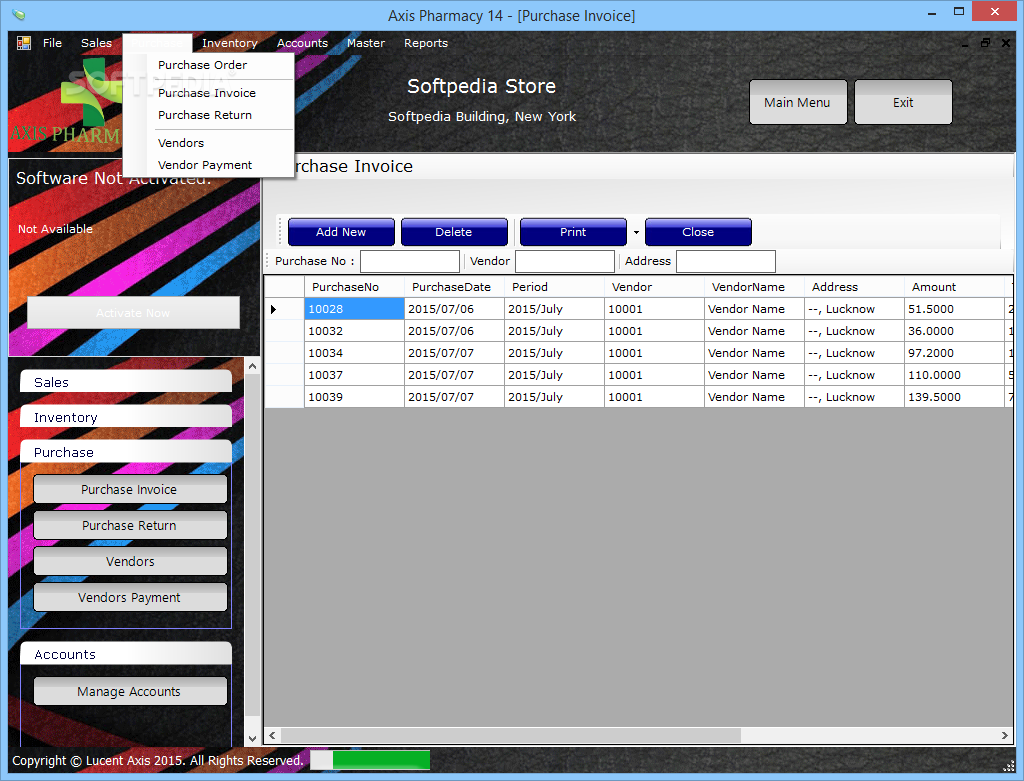Screen dimensions: 1024x781
Task: Focus the Vendor filter field
Action: tap(565, 261)
